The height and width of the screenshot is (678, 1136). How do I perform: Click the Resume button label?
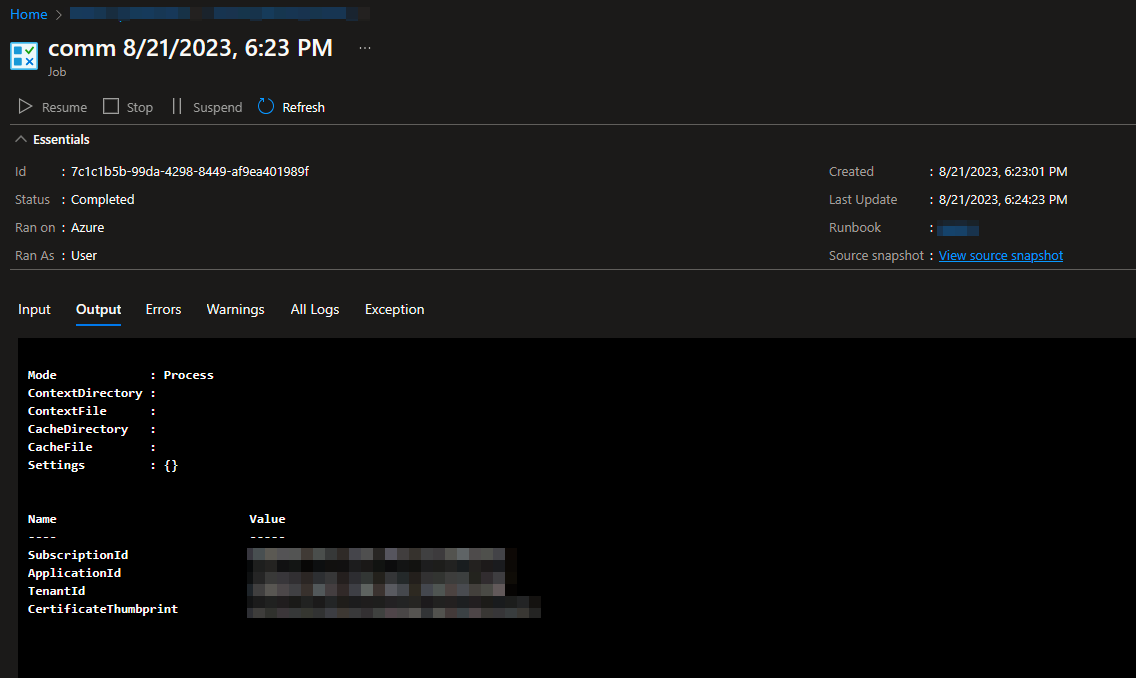pyautogui.click(x=64, y=107)
